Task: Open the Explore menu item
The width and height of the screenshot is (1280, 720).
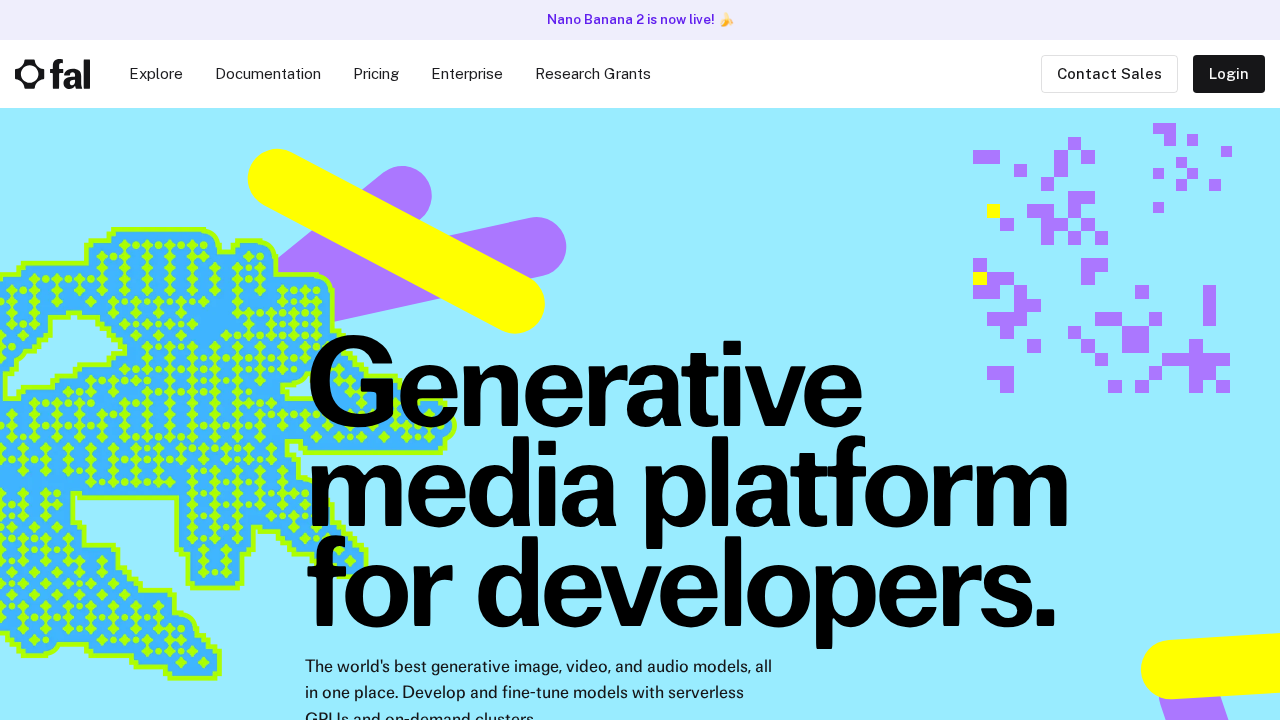Action: (156, 74)
